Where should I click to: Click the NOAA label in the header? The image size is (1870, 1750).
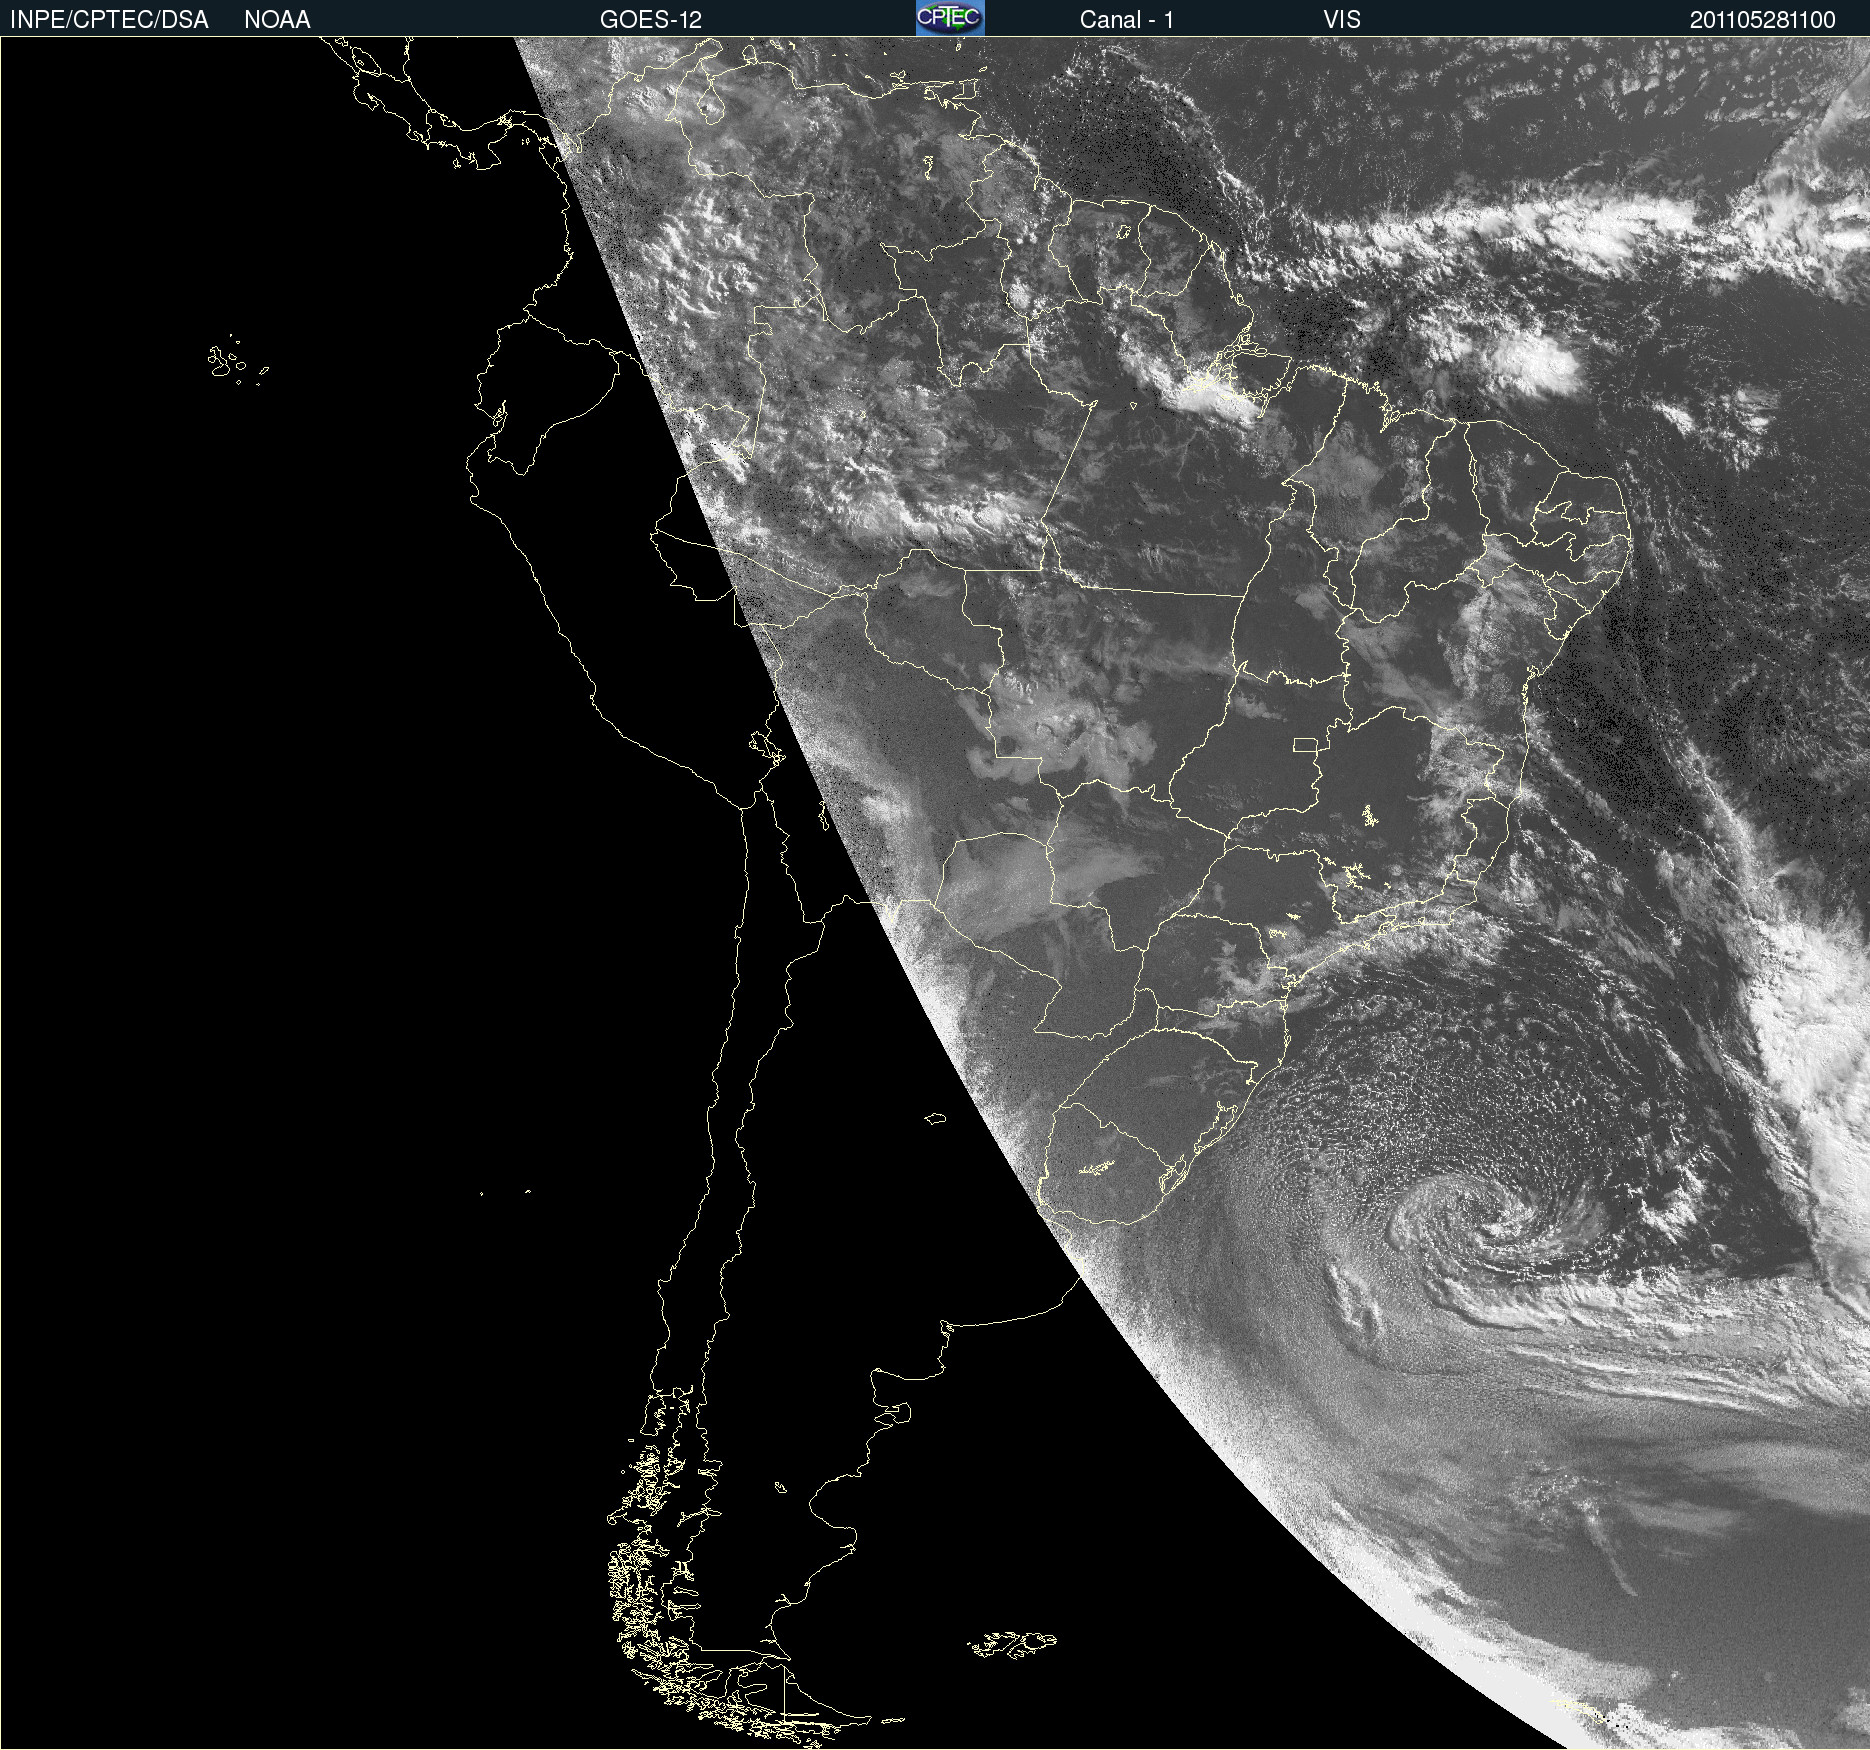pos(277,20)
